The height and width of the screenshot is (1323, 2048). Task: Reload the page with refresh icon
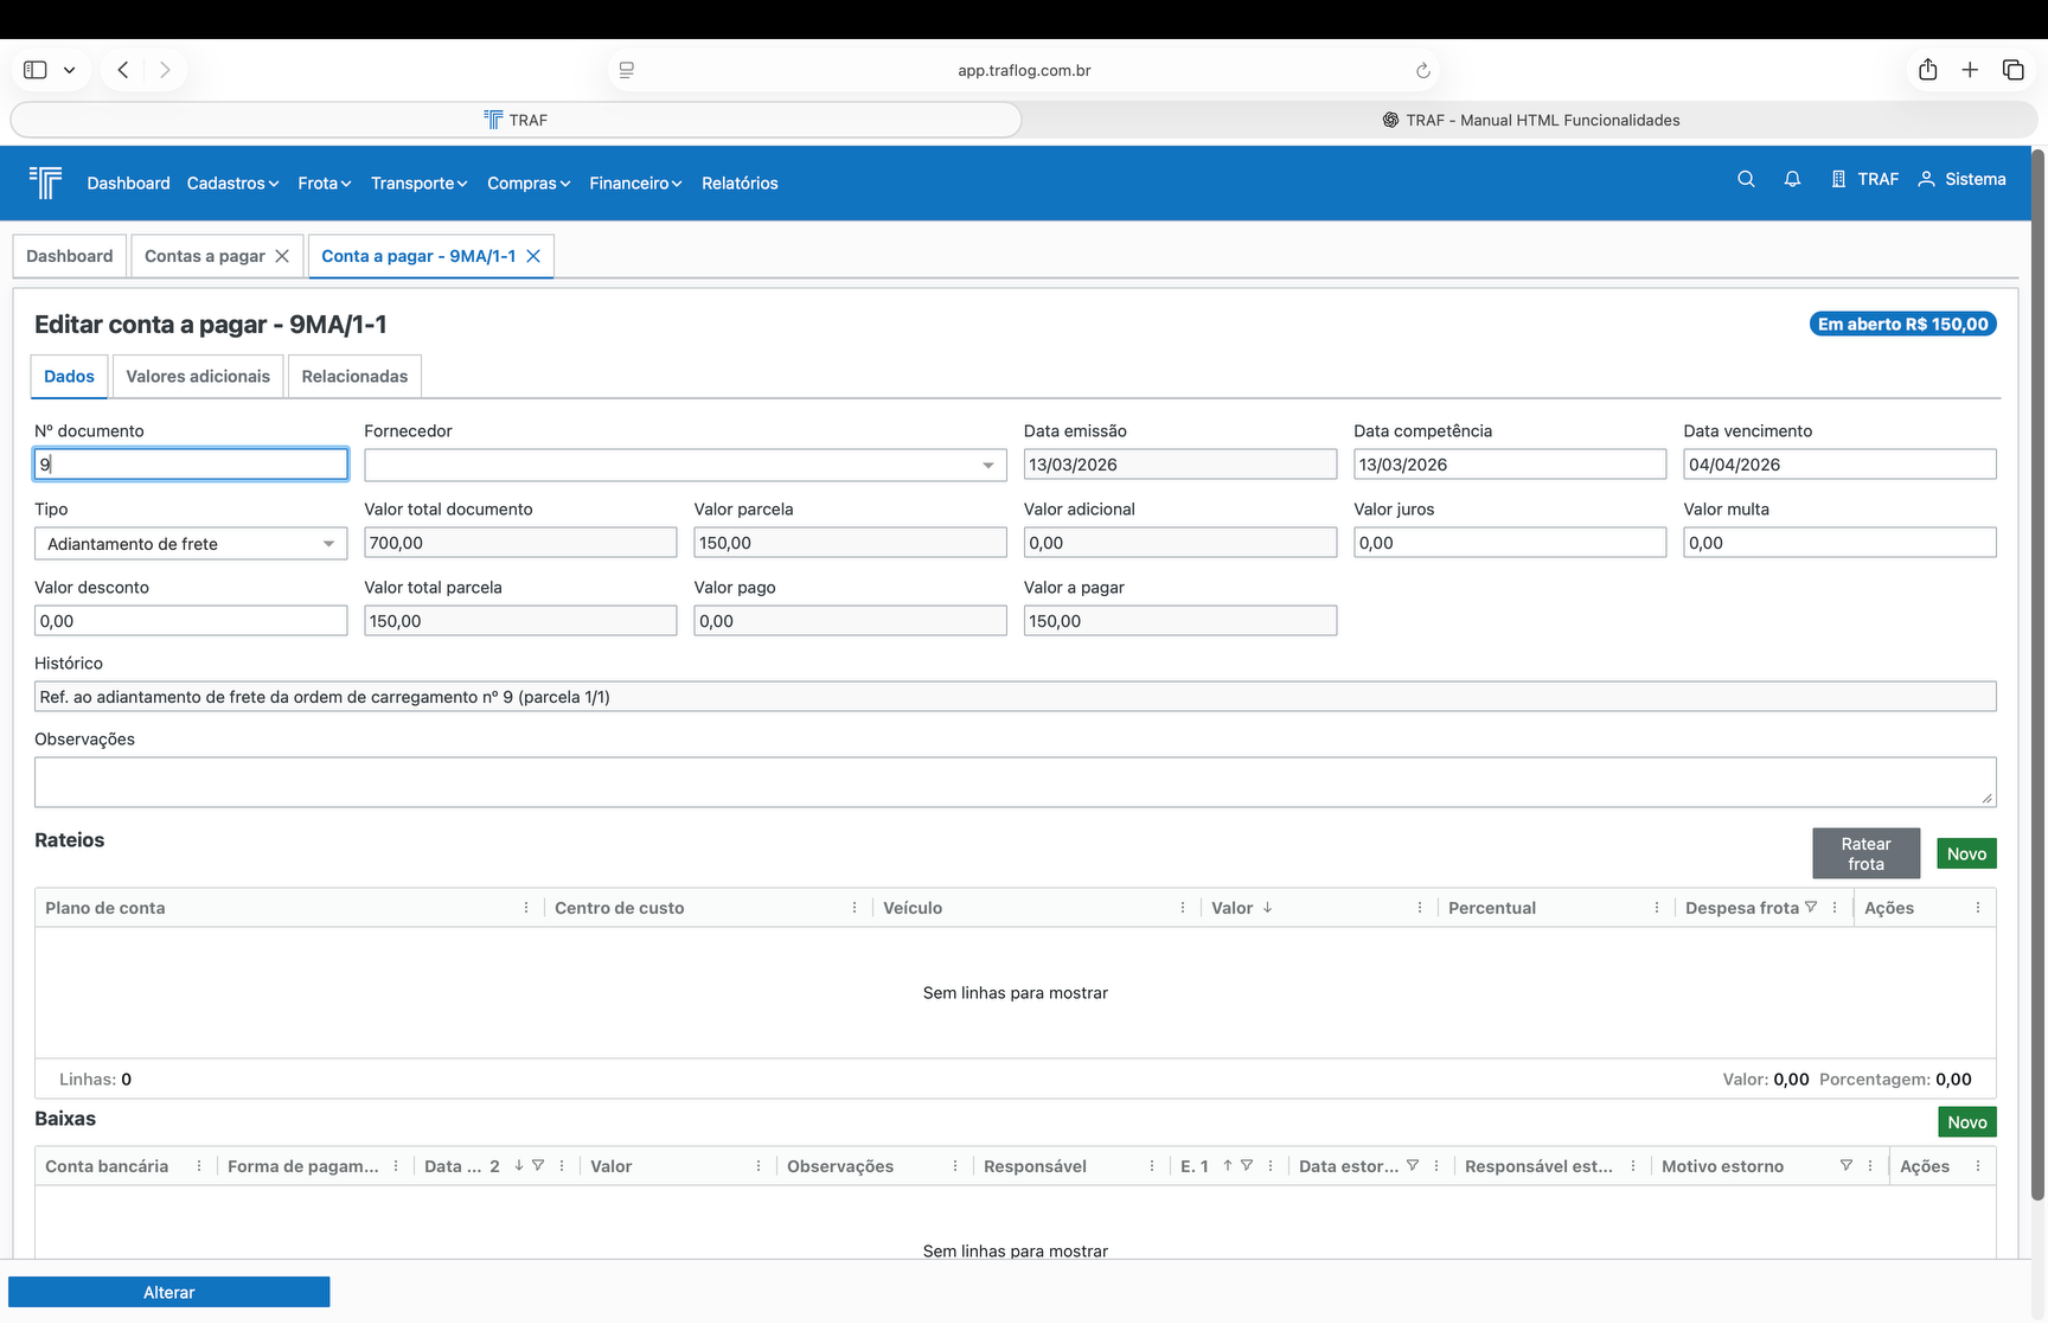click(x=1422, y=70)
